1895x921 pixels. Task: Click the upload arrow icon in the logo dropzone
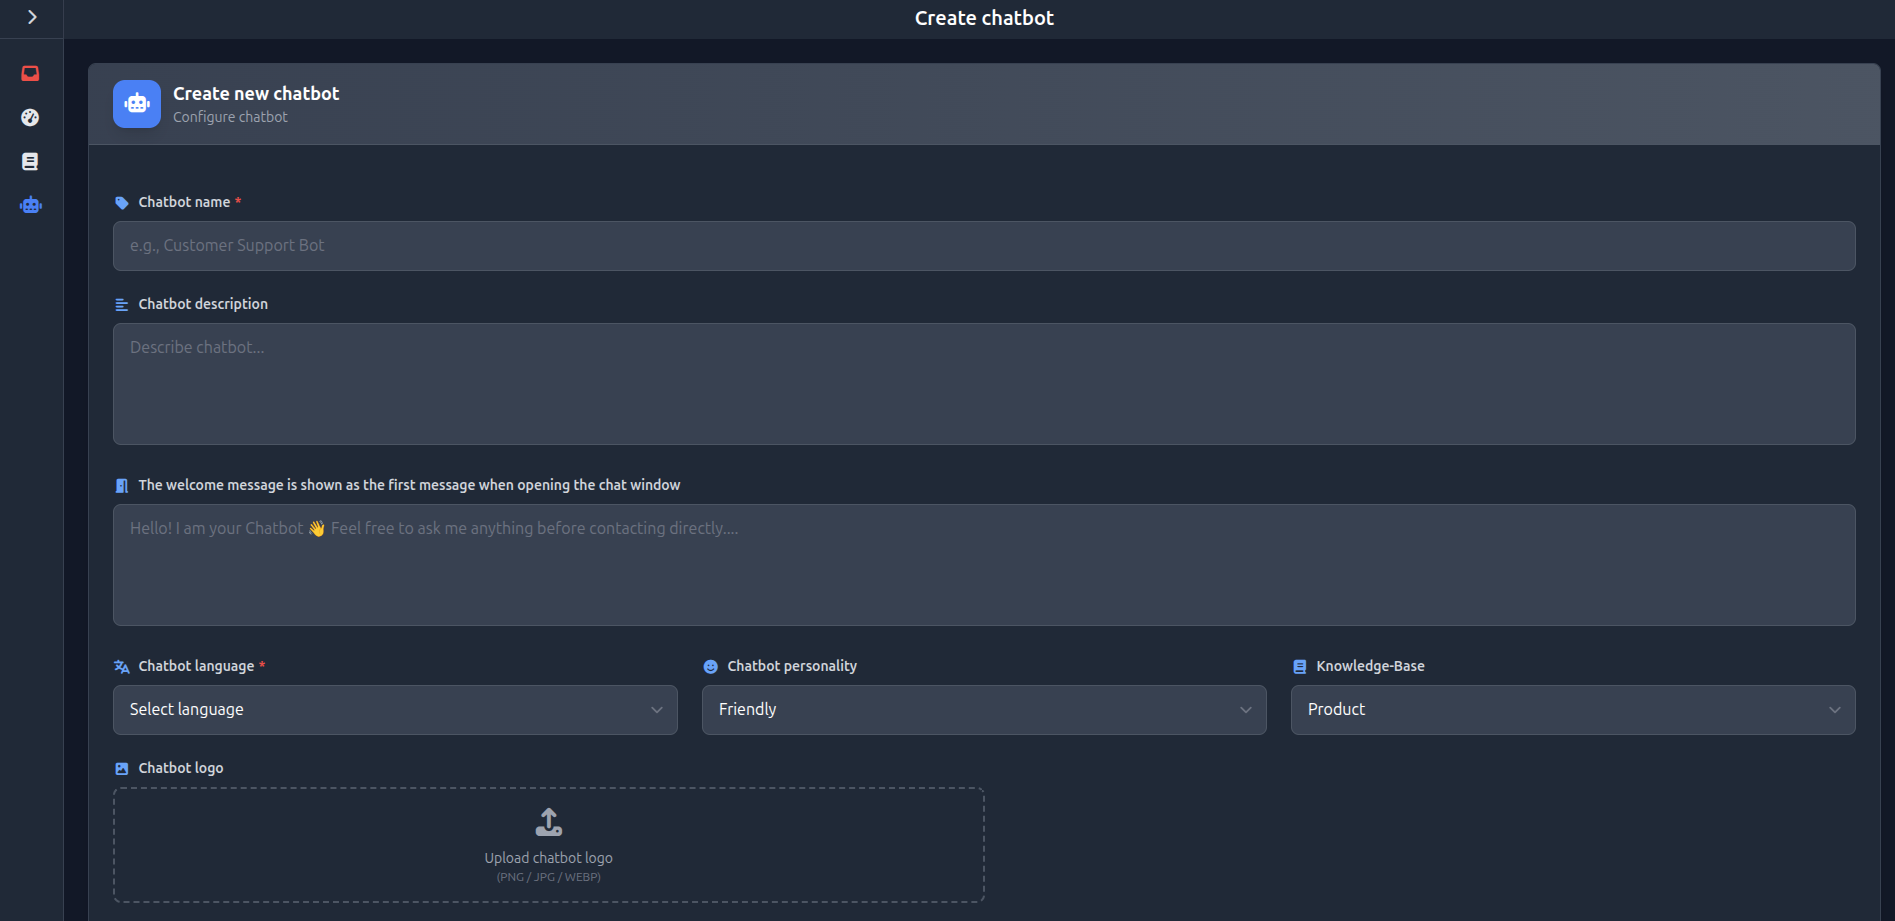(548, 822)
